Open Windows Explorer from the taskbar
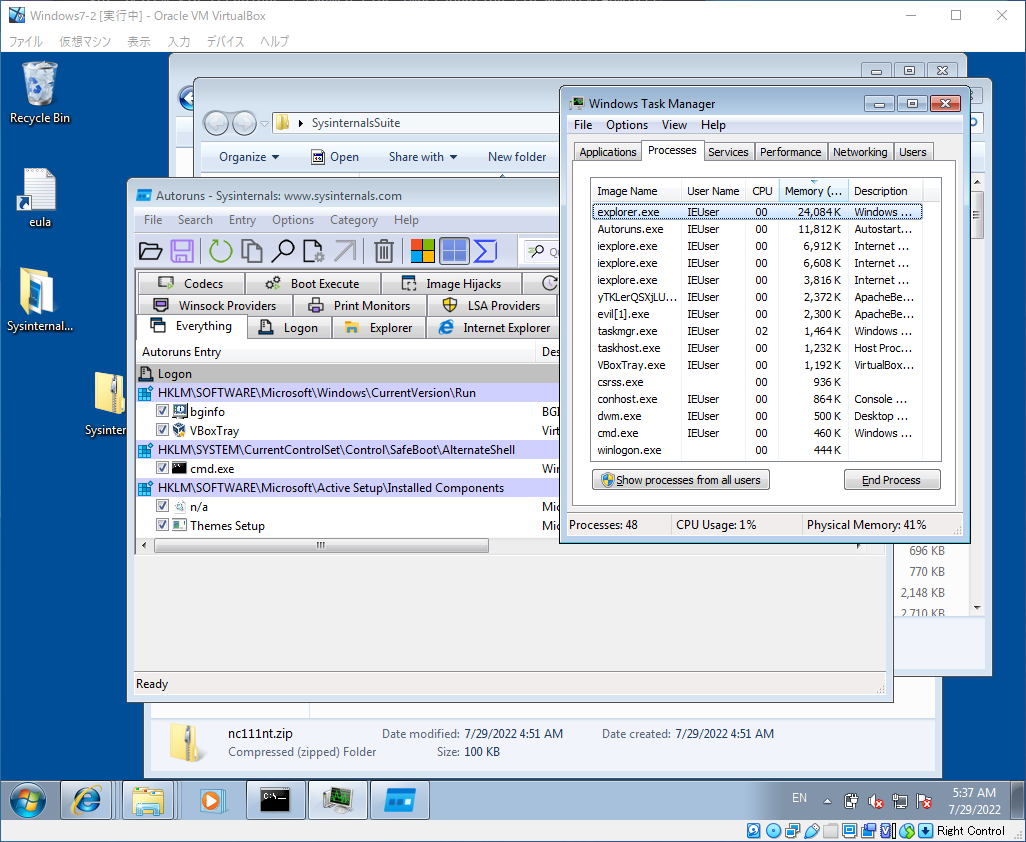The image size is (1026, 842). click(148, 800)
